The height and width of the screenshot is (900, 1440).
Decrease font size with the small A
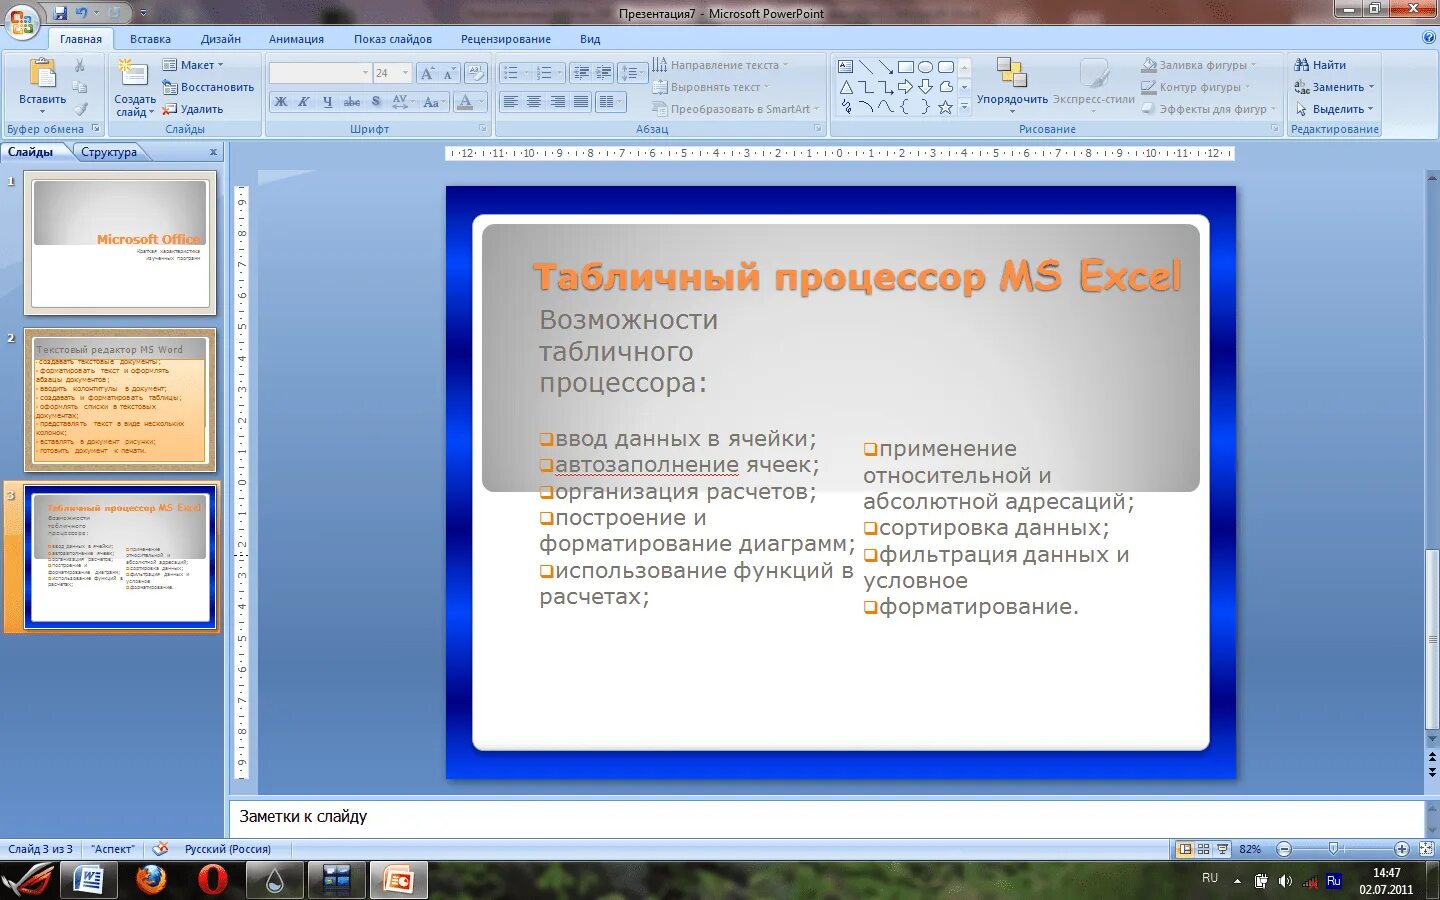click(x=449, y=73)
